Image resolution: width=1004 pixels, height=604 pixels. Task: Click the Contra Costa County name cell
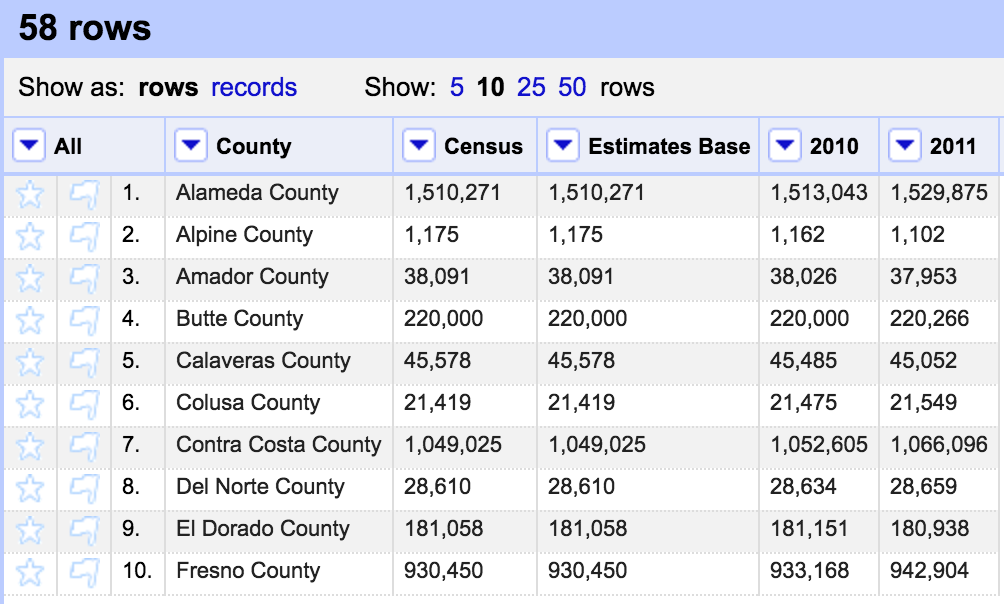(x=278, y=445)
